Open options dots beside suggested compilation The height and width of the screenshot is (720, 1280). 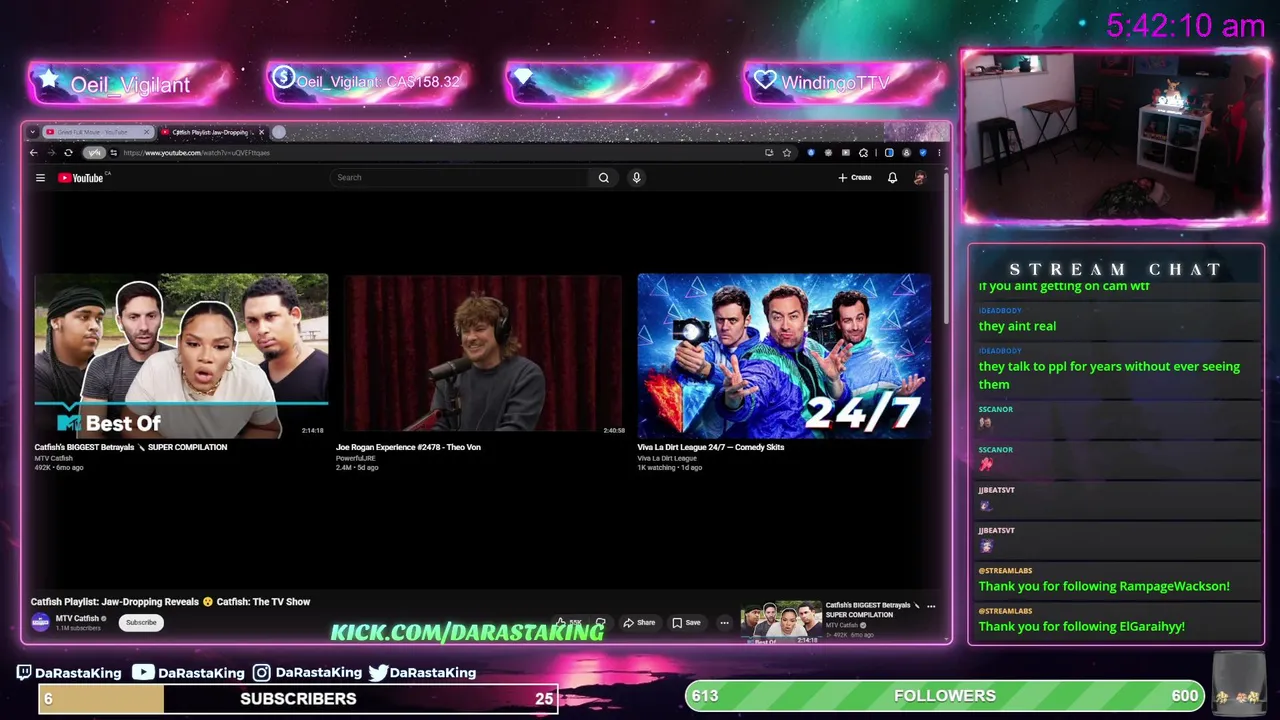point(930,606)
